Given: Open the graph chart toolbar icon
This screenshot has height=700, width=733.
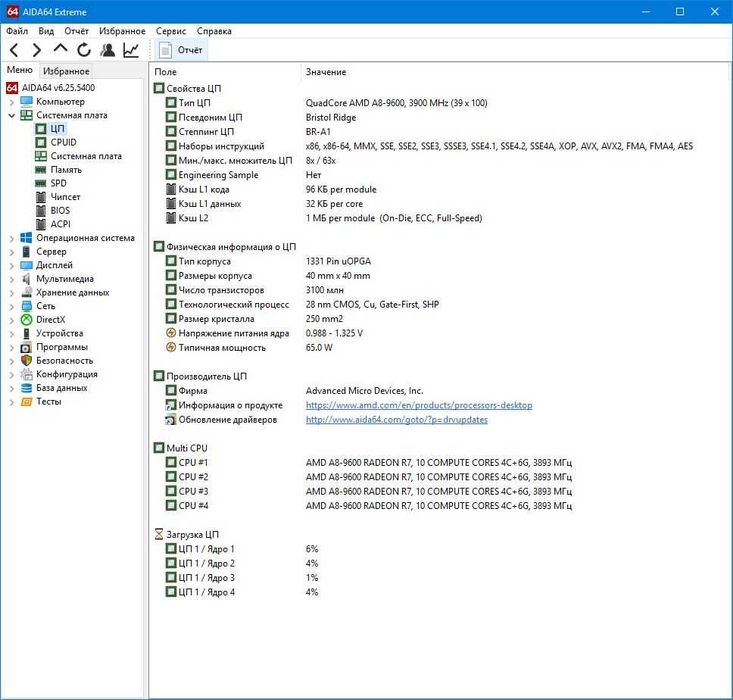Looking at the screenshot, I should [131, 50].
